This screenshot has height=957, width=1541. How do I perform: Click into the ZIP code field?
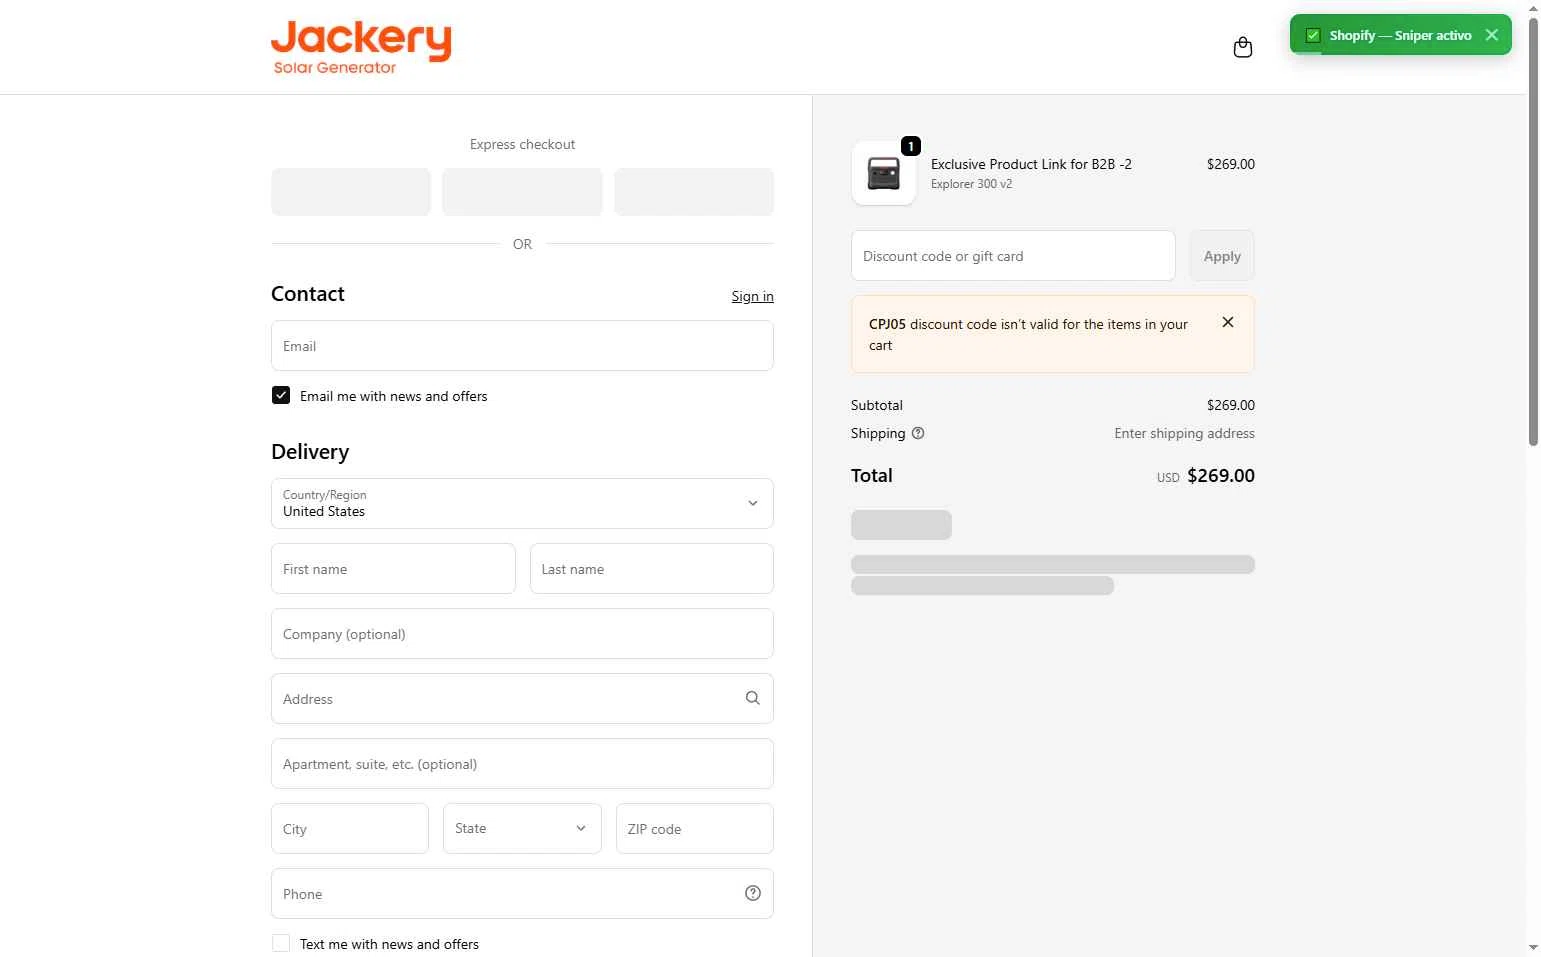pyautogui.click(x=694, y=828)
